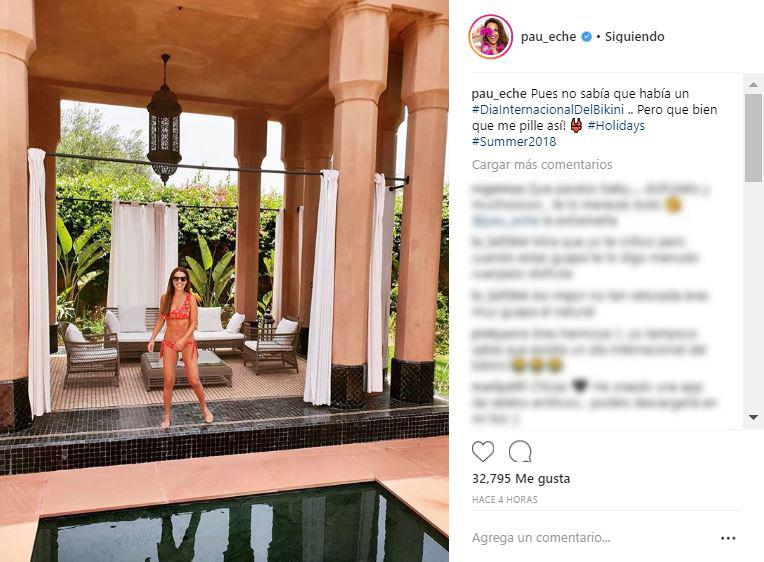
Task: Click the comments scrollbar thumb
Action: [753, 138]
